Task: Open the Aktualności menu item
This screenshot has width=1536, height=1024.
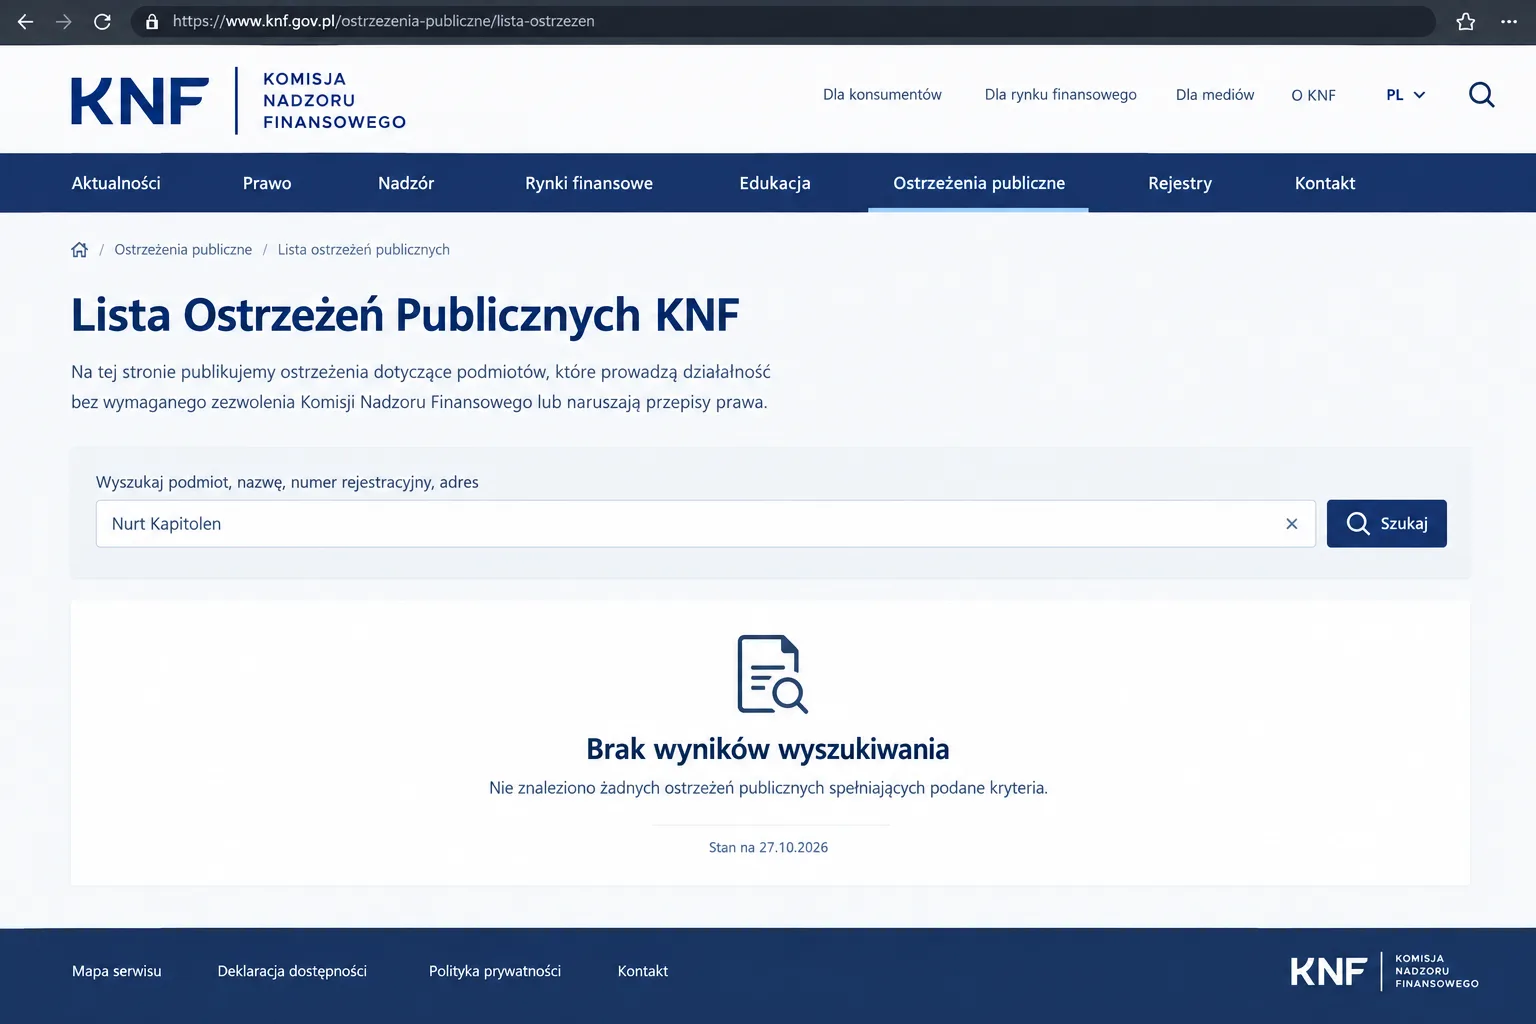Action: tap(116, 183)
